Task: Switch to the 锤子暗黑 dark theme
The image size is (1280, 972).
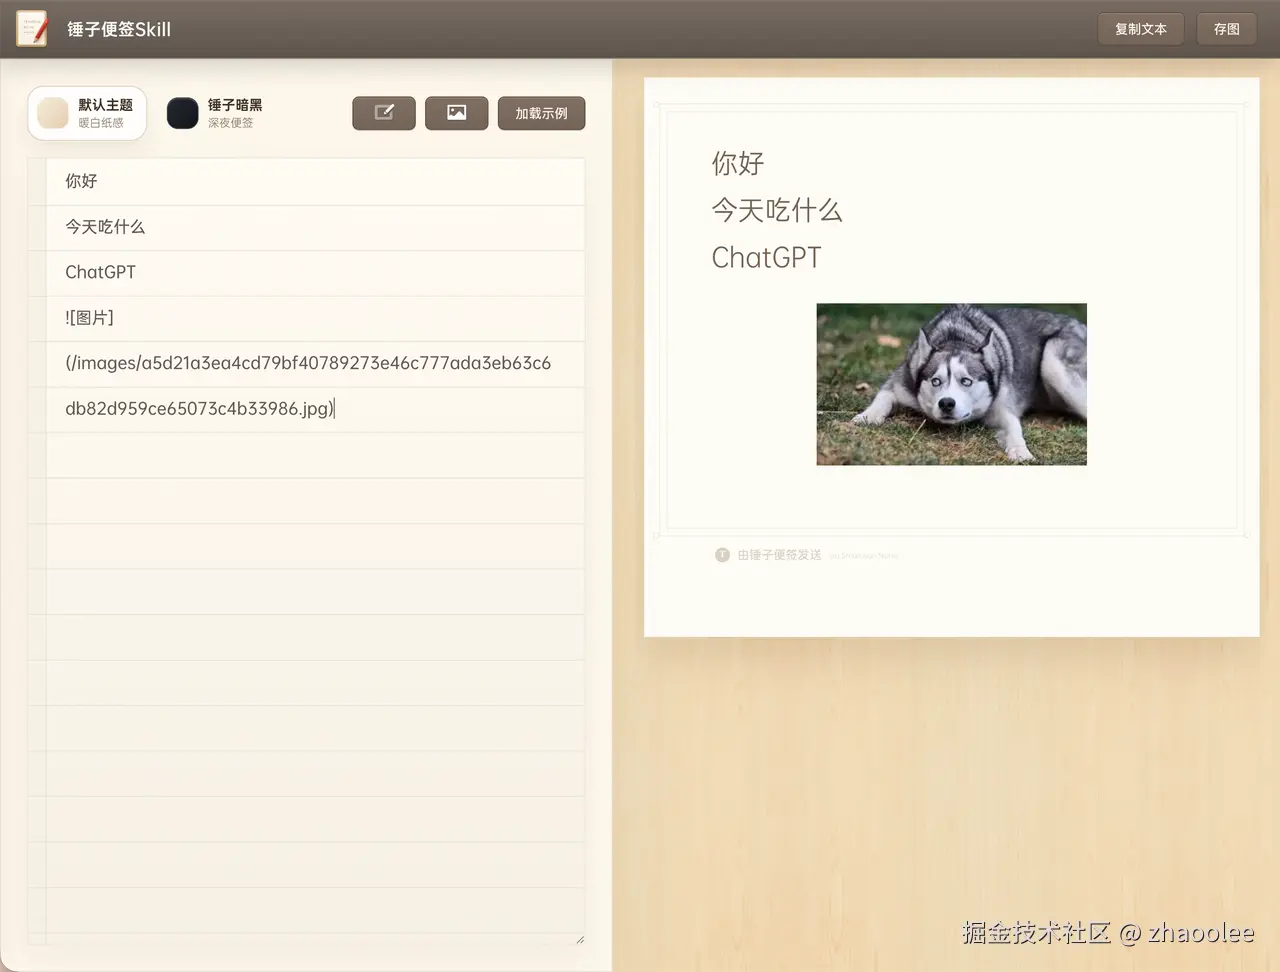Action: coord(210,112)
